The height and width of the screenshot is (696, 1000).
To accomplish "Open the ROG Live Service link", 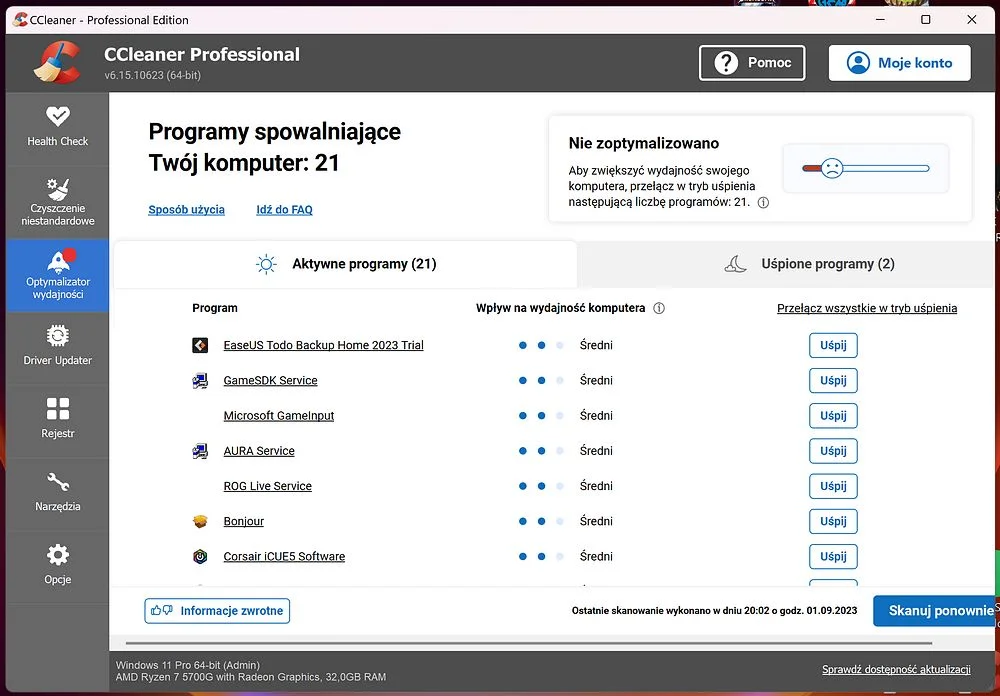I will point(268,485).
